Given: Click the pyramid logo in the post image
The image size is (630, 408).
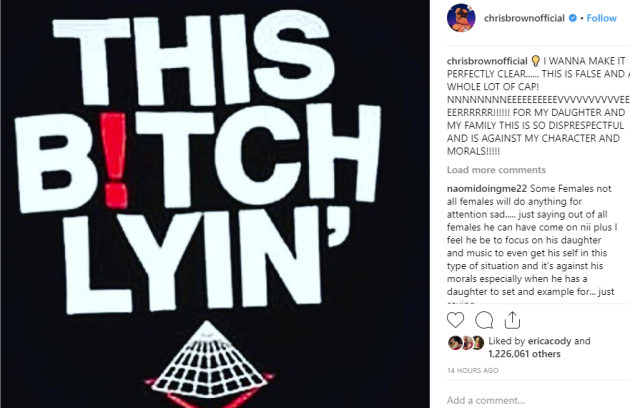Looking at the screenshot, I should pyautogui.click(x=208, y=362).
